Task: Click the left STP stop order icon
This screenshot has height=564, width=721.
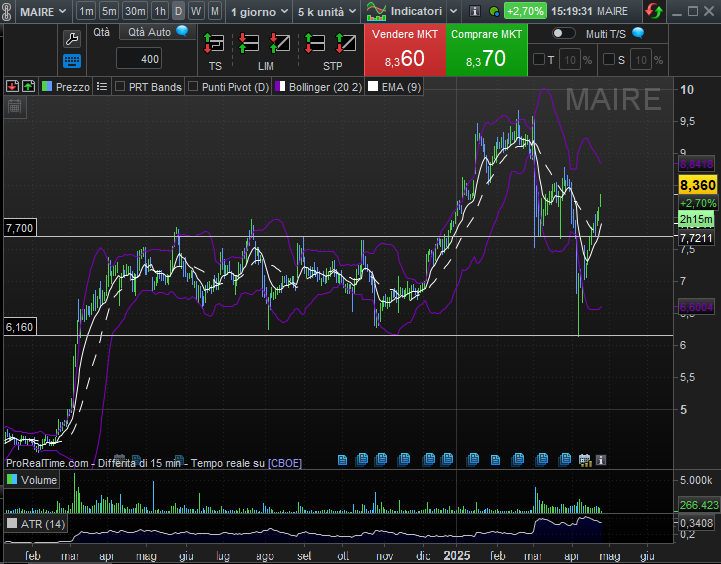Action: pyautogui.click(x=316, y=44)
